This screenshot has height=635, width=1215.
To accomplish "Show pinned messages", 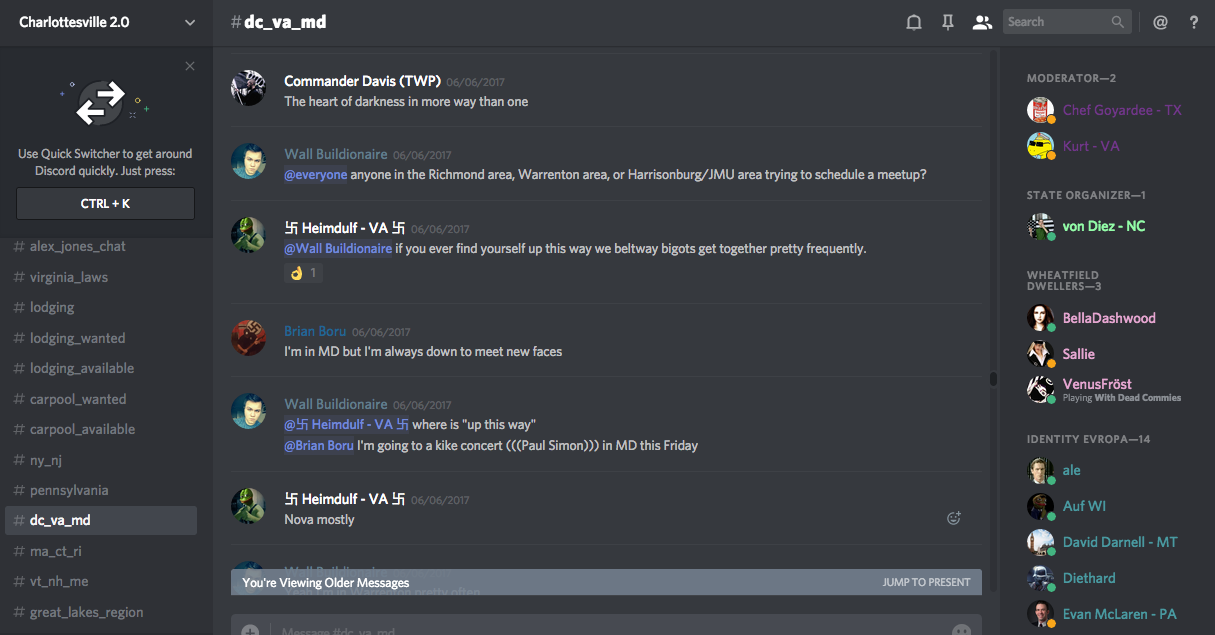I will point(948,22).
